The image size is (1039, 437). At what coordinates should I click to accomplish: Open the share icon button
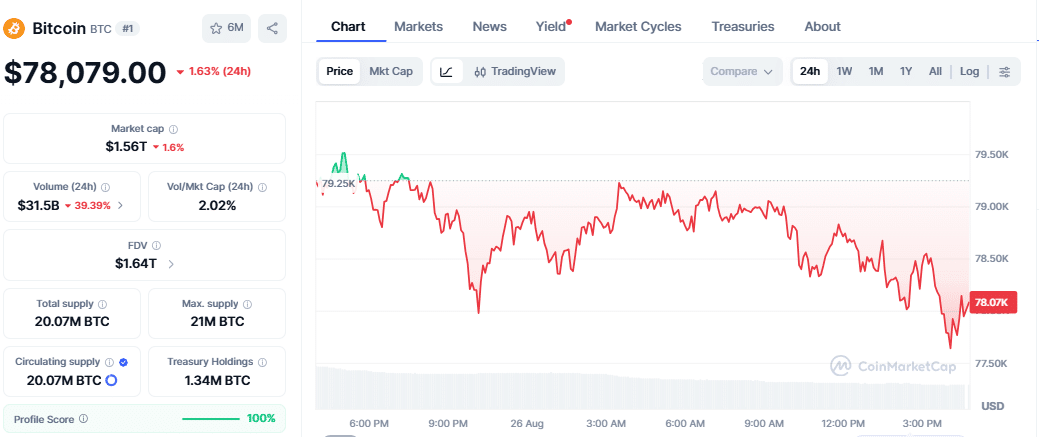tap(272, 29)
